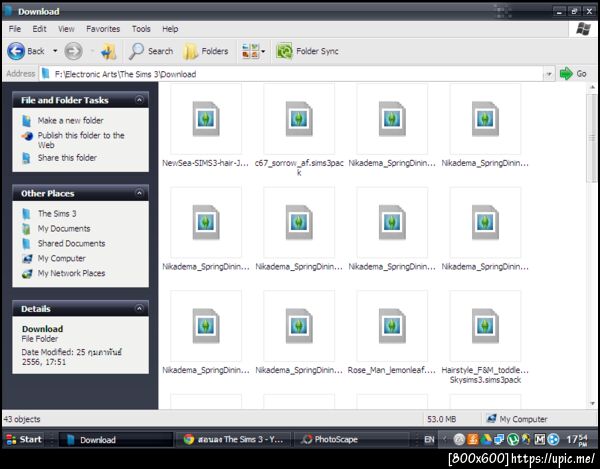Click the EN language indicator
Image resolution: width=600 pixels, height=469 pixels.
[x=429, y=440]
